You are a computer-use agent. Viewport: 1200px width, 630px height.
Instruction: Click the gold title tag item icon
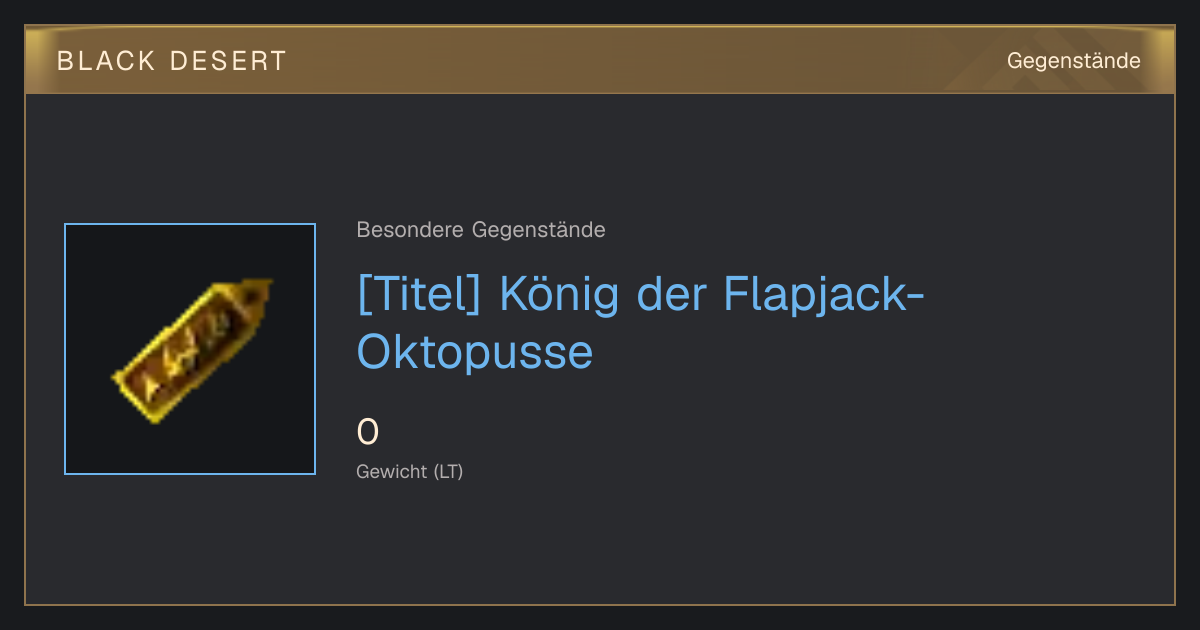(x=190, y=349)
